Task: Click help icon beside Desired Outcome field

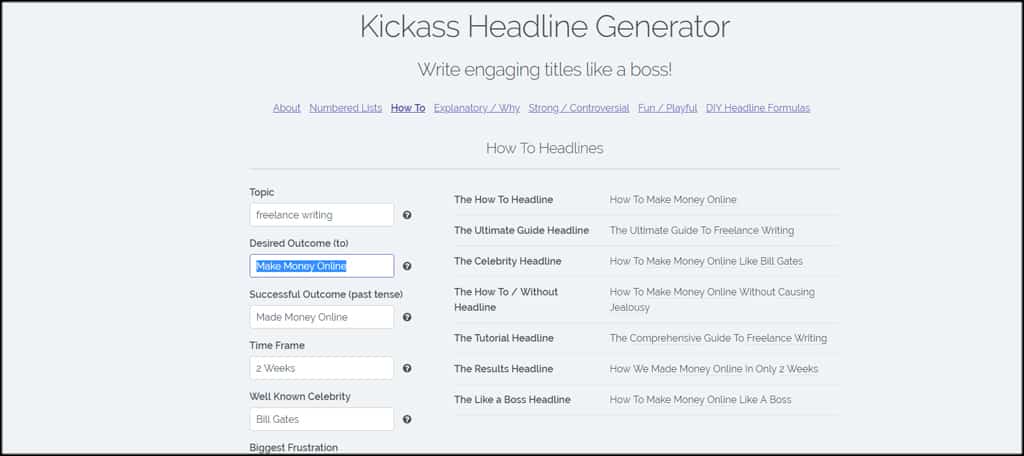Action: (407, 266)
